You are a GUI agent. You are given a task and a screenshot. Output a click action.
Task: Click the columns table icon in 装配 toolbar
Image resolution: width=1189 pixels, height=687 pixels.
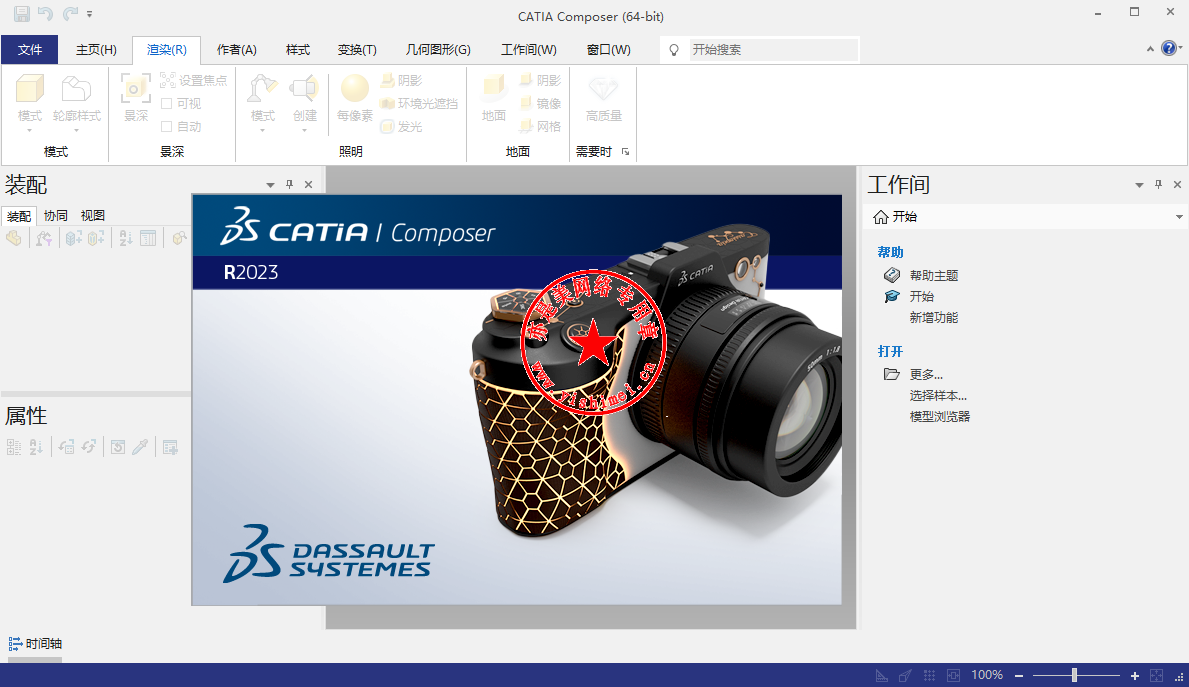pos(148,239)
